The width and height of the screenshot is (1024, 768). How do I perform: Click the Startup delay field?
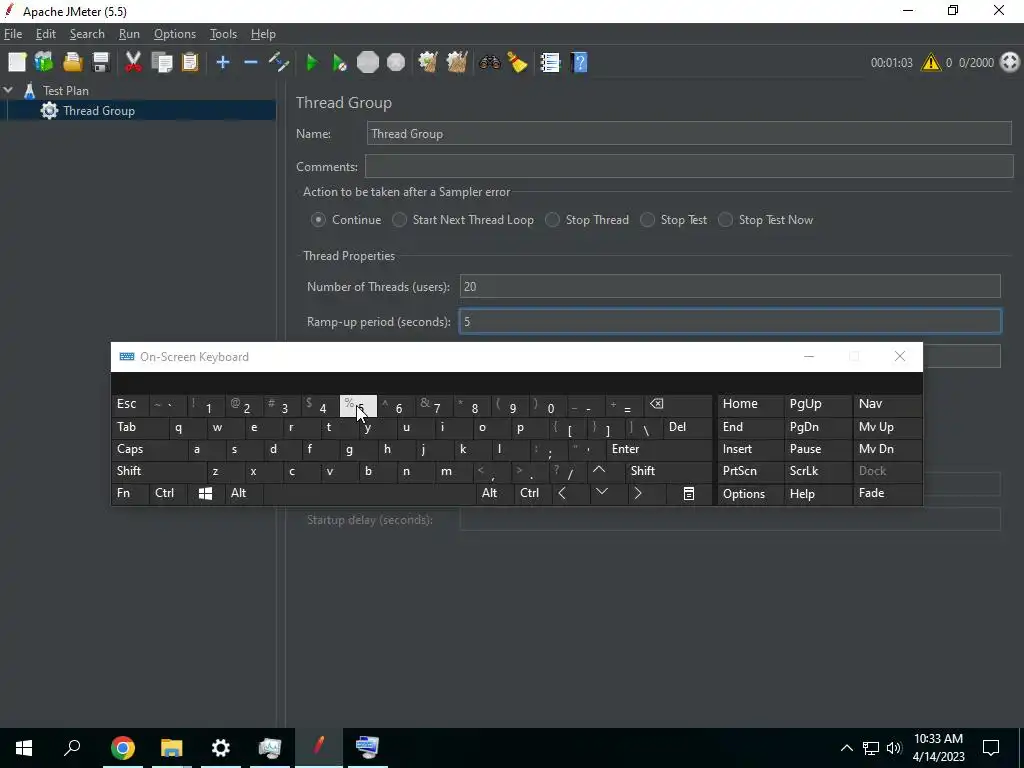(730, 520)
